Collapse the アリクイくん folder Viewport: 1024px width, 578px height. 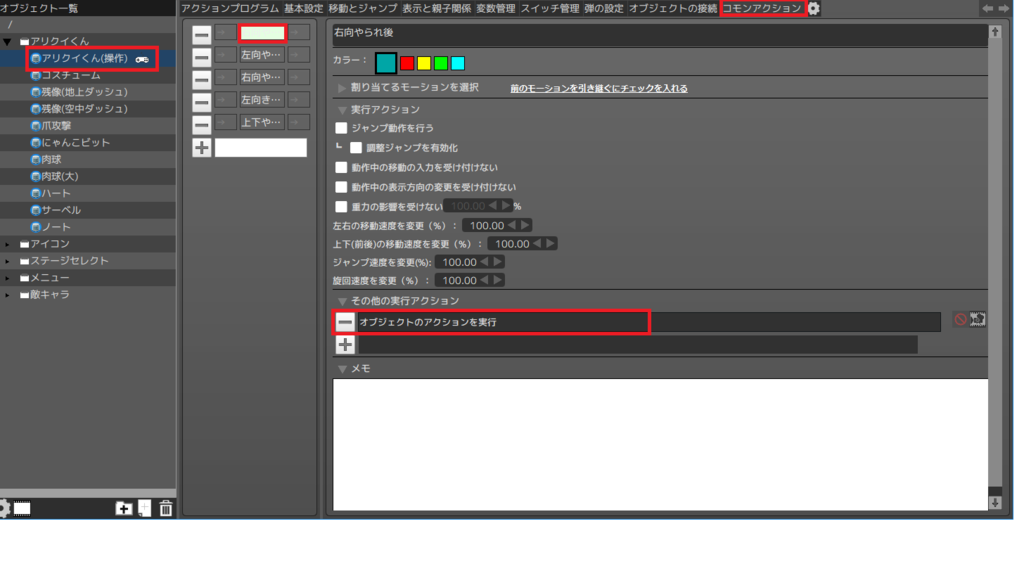(7, 42)
